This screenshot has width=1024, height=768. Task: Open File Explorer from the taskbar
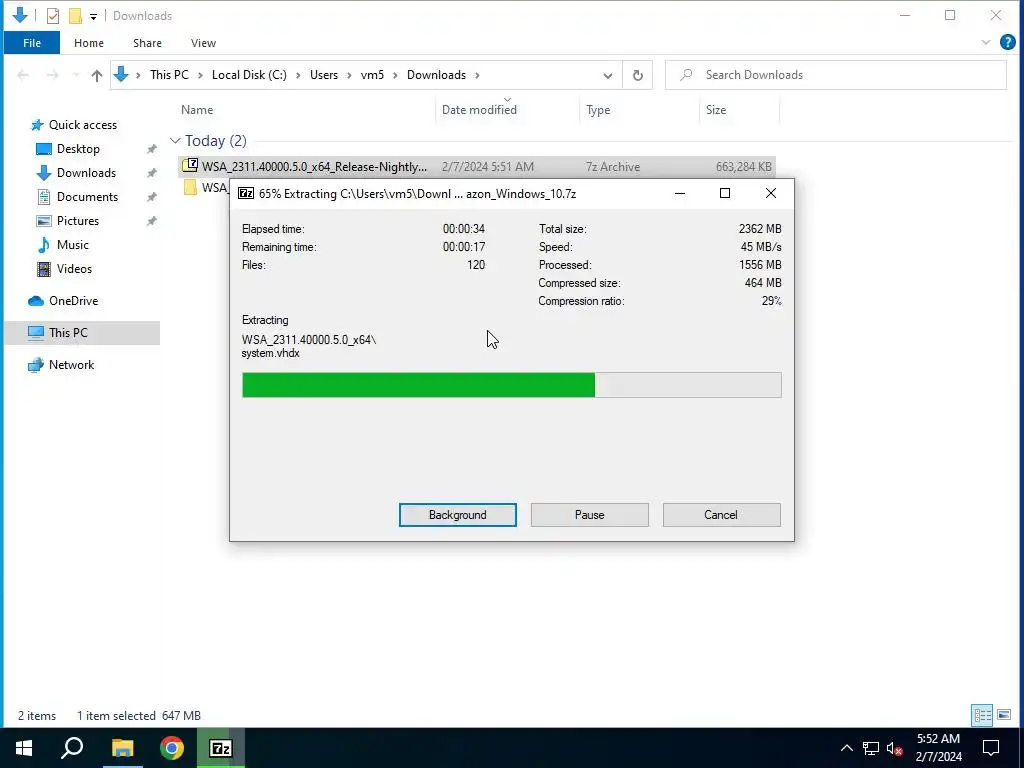tap(122, 748)
